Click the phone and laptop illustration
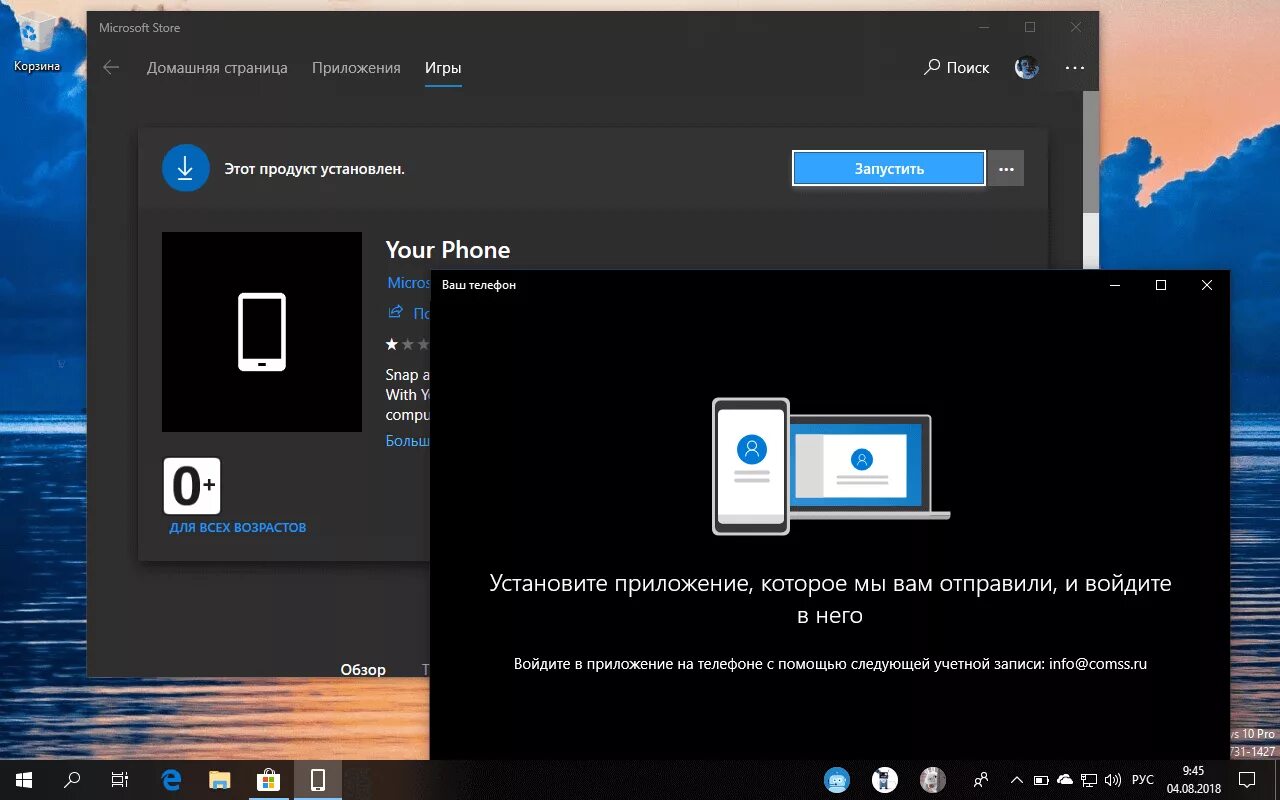The height and width of the screenshot is (800, 1280). pyautogui.click(x=831, y=466)
